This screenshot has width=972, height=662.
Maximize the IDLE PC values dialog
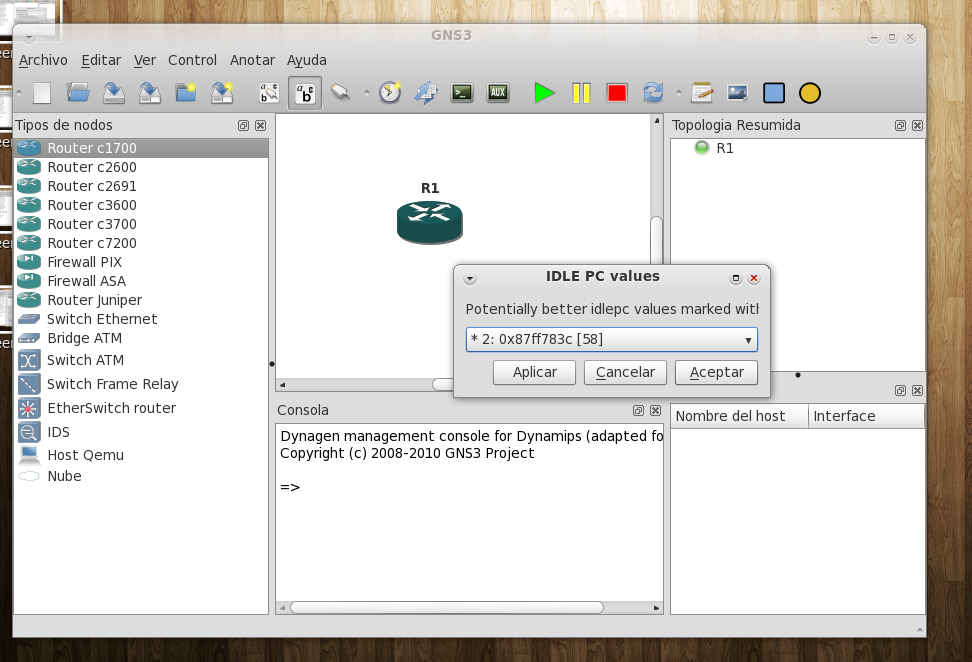[x=736, y=278]
